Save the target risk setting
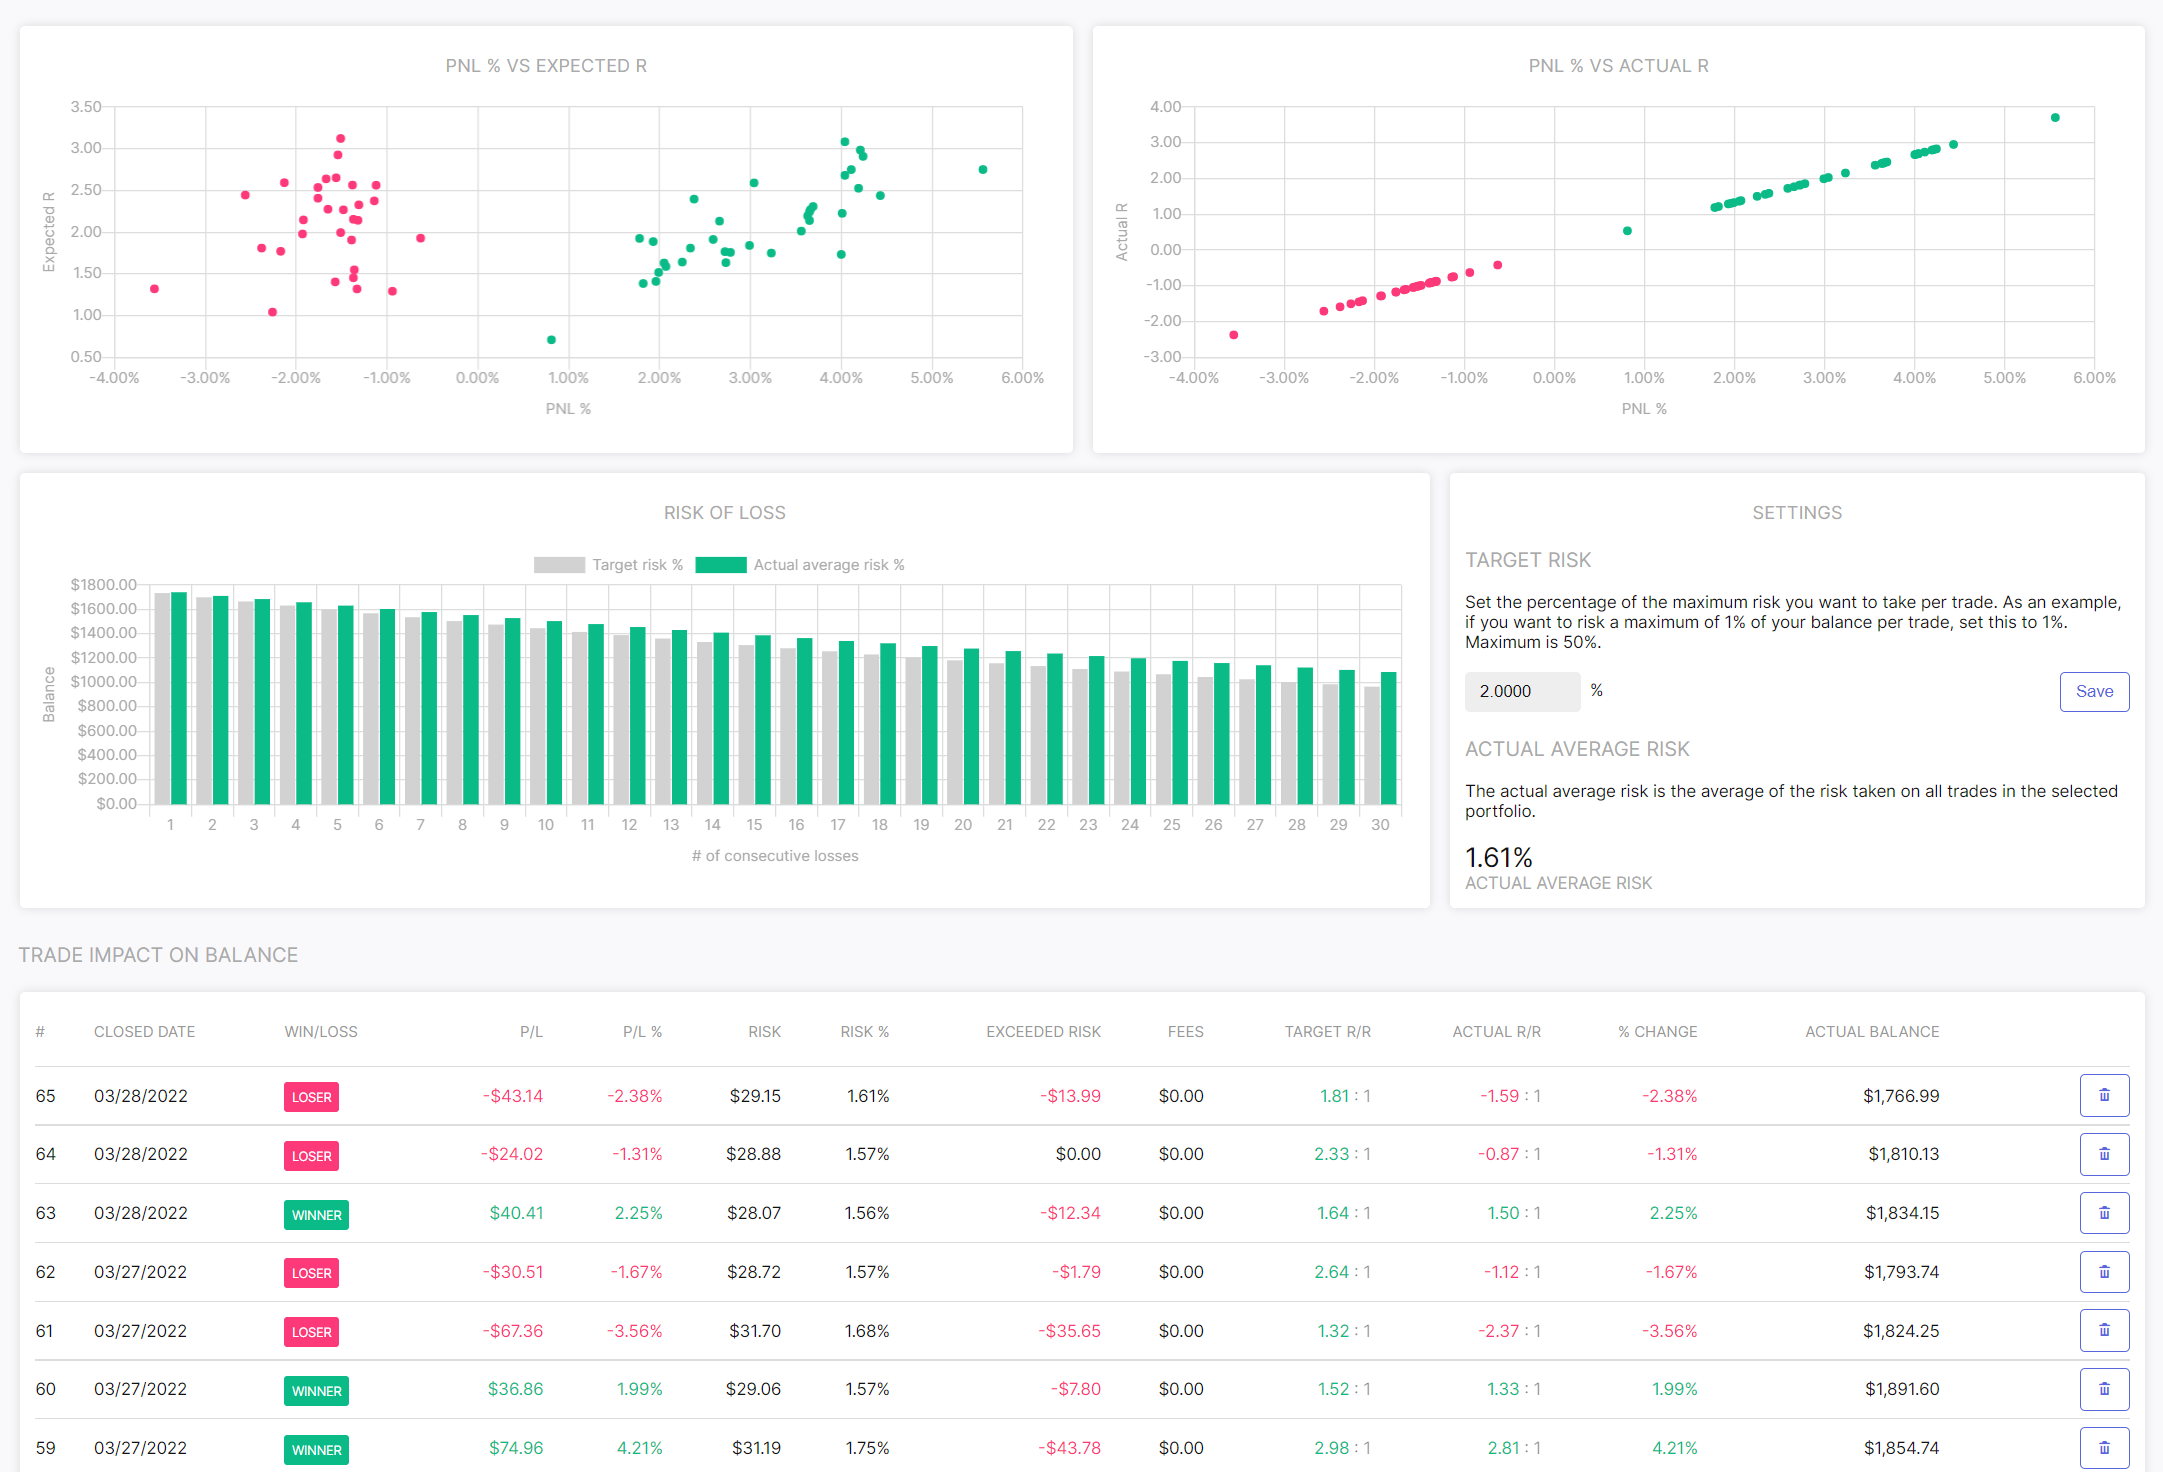2163x1472 pixels. tap(2094, 691)
